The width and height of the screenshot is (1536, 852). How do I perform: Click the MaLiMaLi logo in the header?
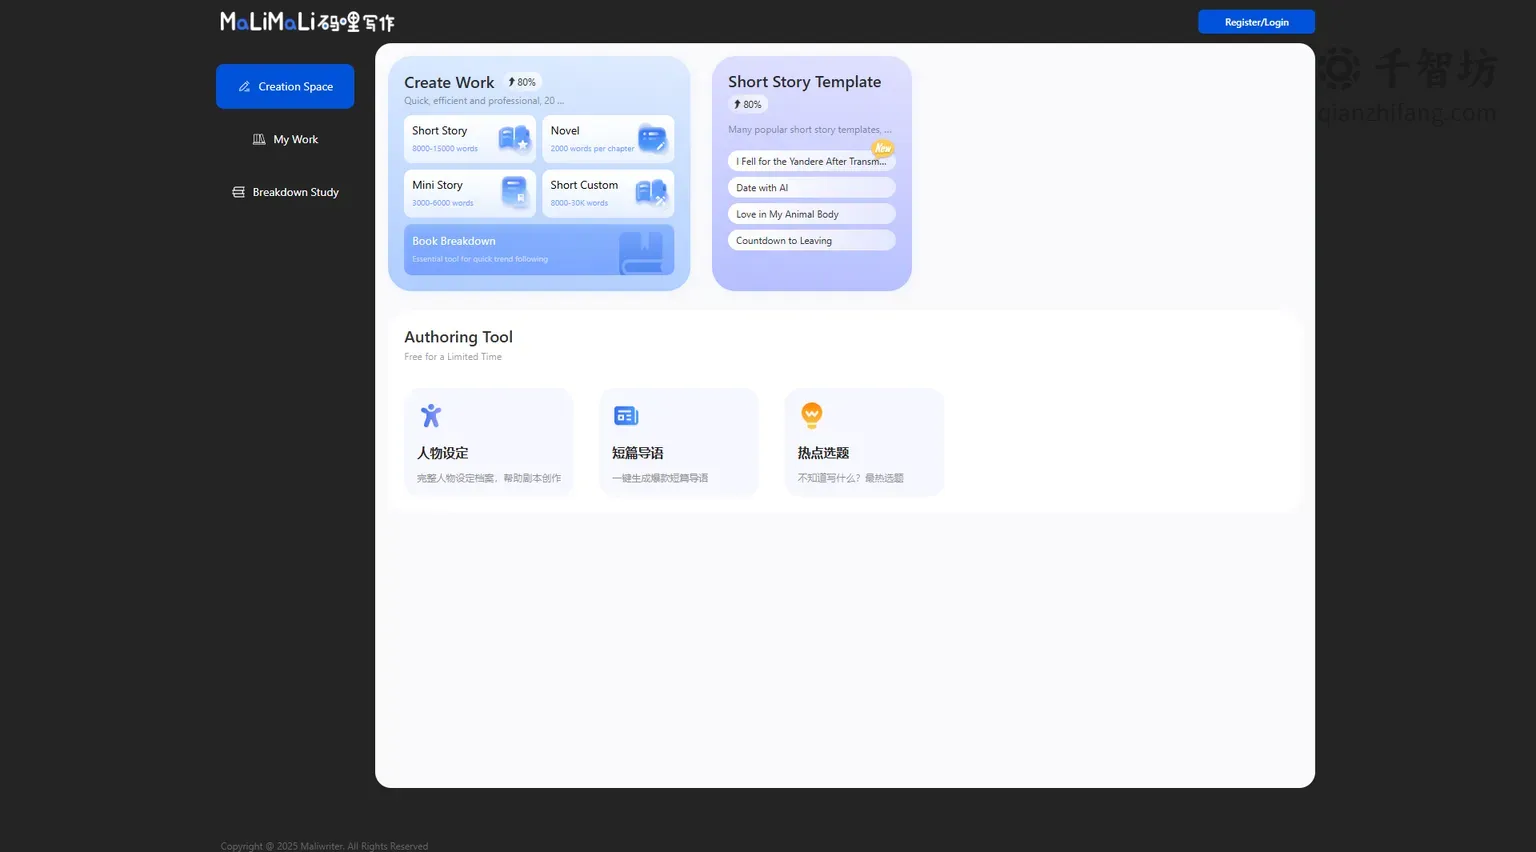pos(307,22)
